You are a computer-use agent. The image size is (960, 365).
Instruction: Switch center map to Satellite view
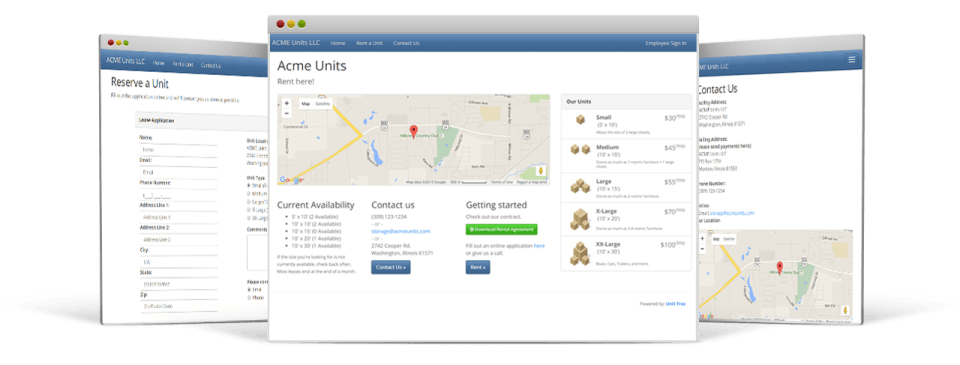tap(323, 103)
